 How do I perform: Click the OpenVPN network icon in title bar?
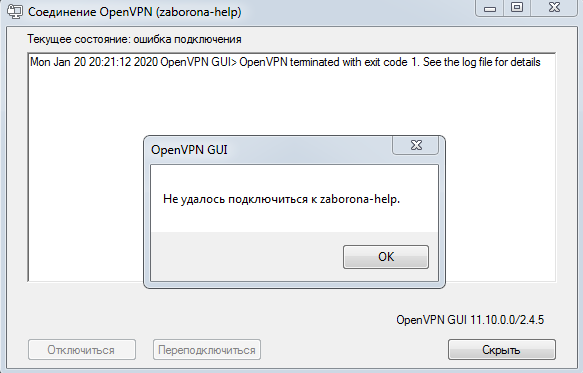pos(15,11)
